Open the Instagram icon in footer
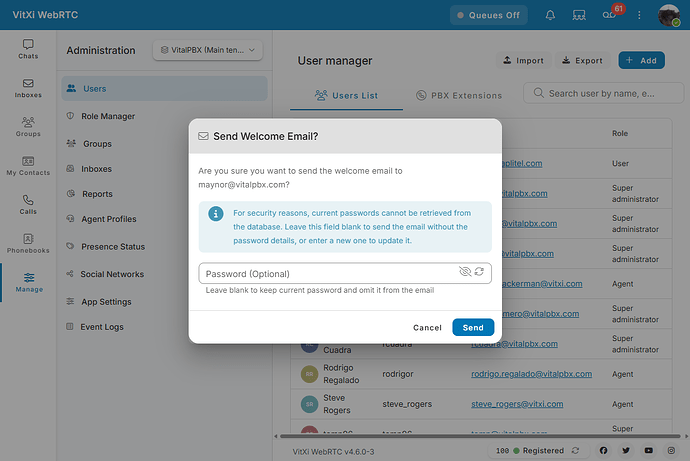Image resolution: width=690 pixels, height=461 pixels. (x=671, y=450)
